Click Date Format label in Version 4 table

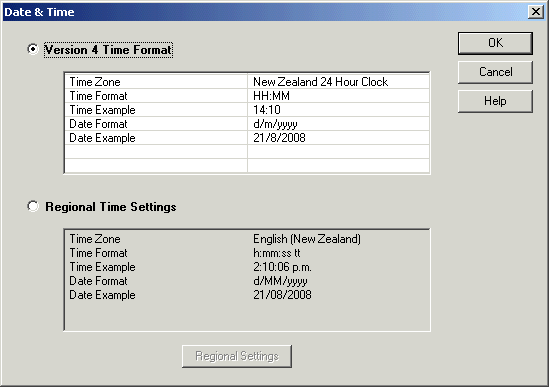[98, 124]
